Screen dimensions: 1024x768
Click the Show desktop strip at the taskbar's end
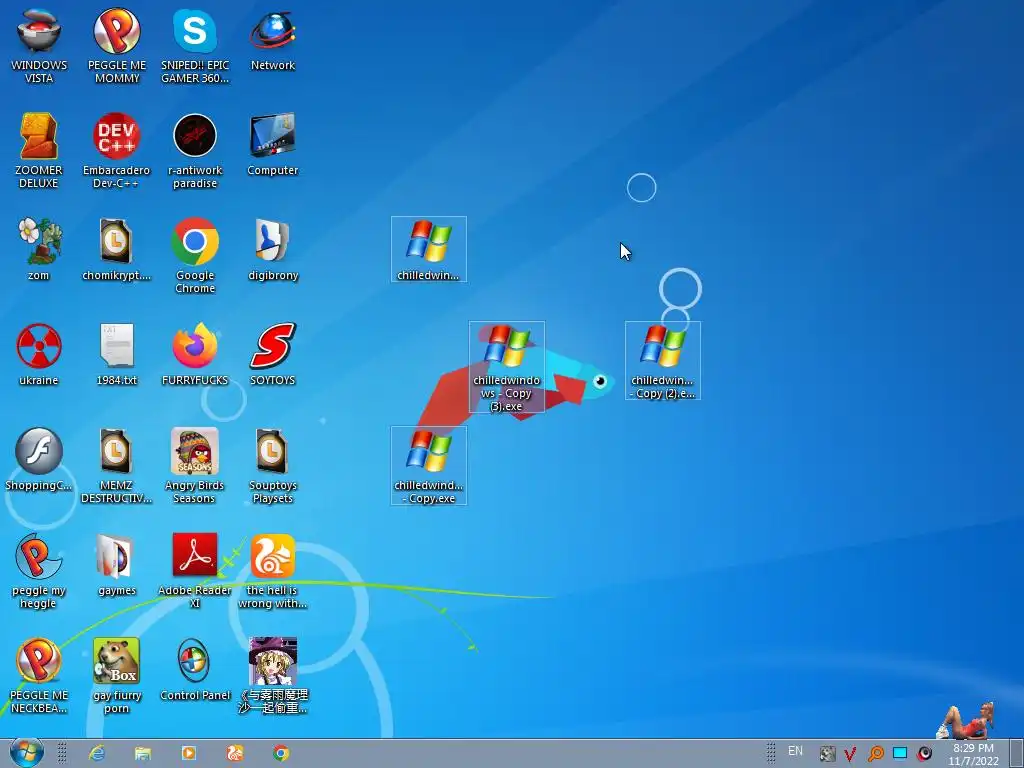click(1016, 754)
